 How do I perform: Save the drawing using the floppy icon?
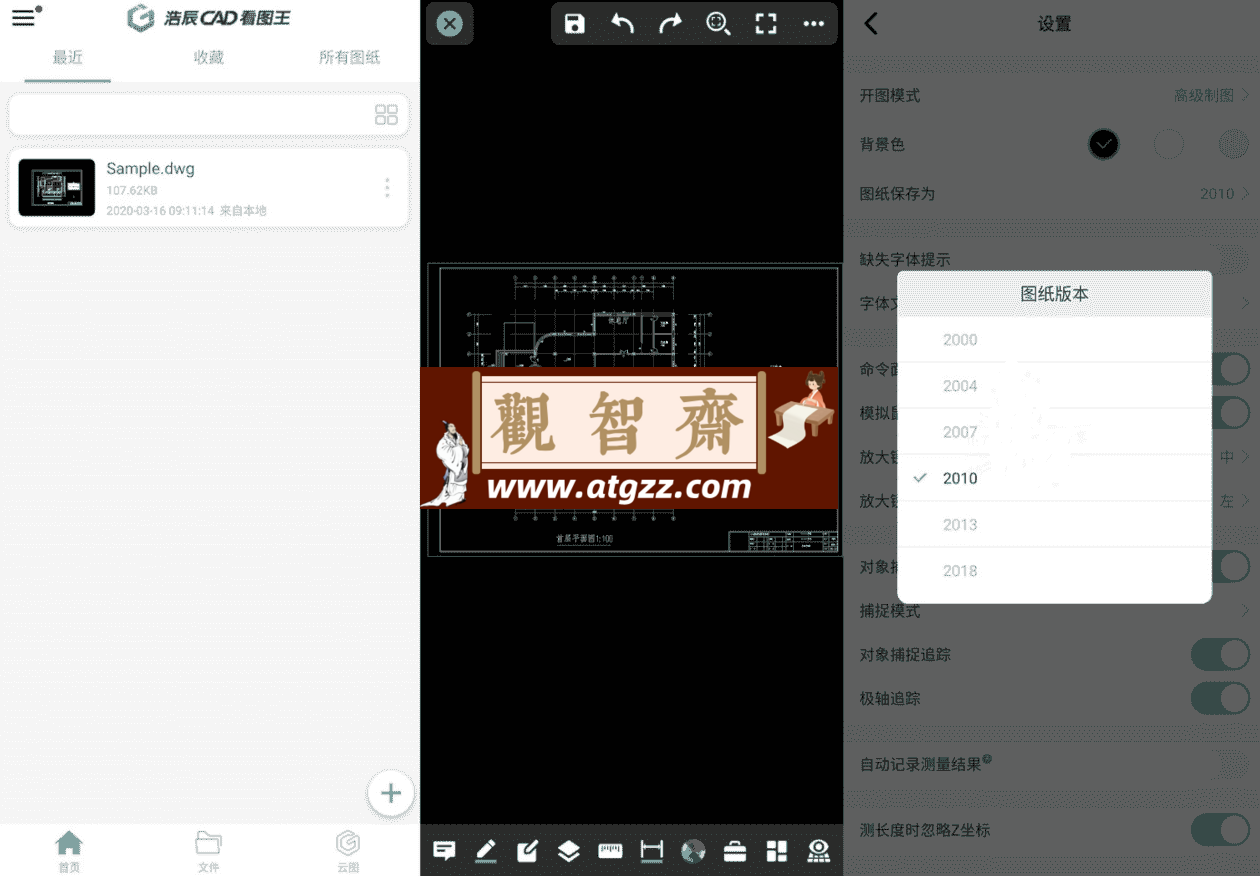(574, 24)
